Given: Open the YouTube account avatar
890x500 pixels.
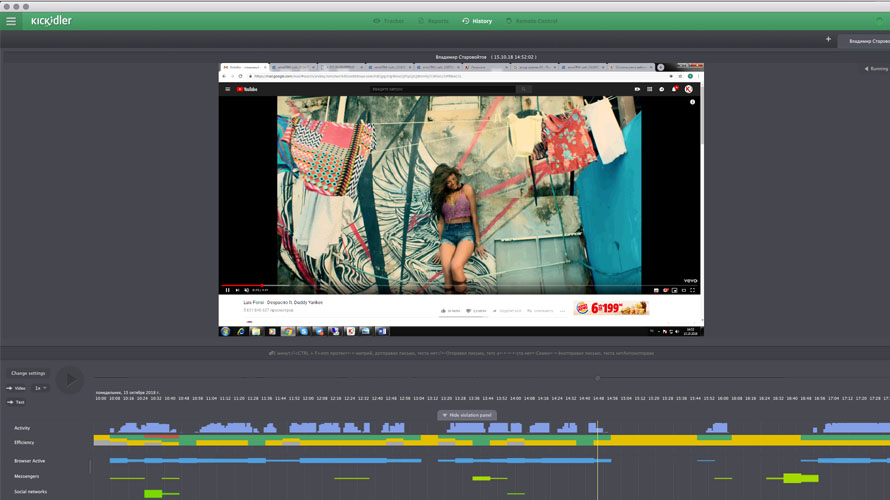Looking at the screenshot, I should 689,89.
